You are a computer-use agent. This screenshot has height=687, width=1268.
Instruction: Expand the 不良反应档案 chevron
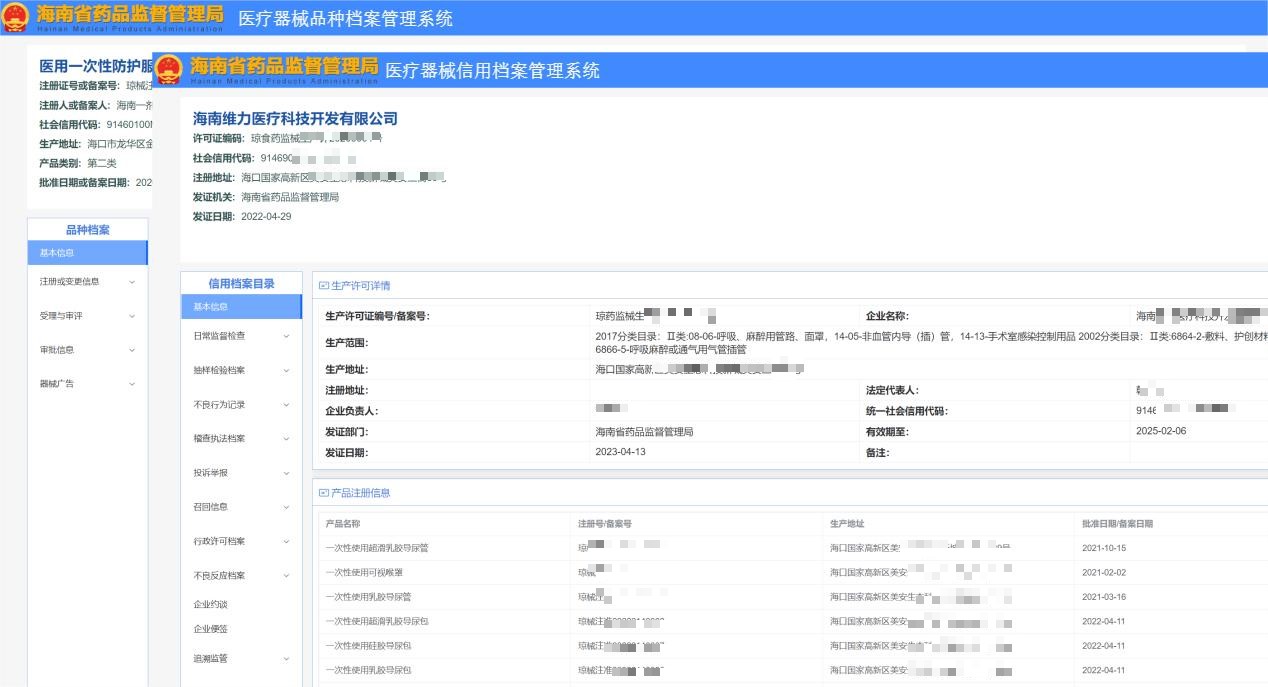(x=286, y=576)
